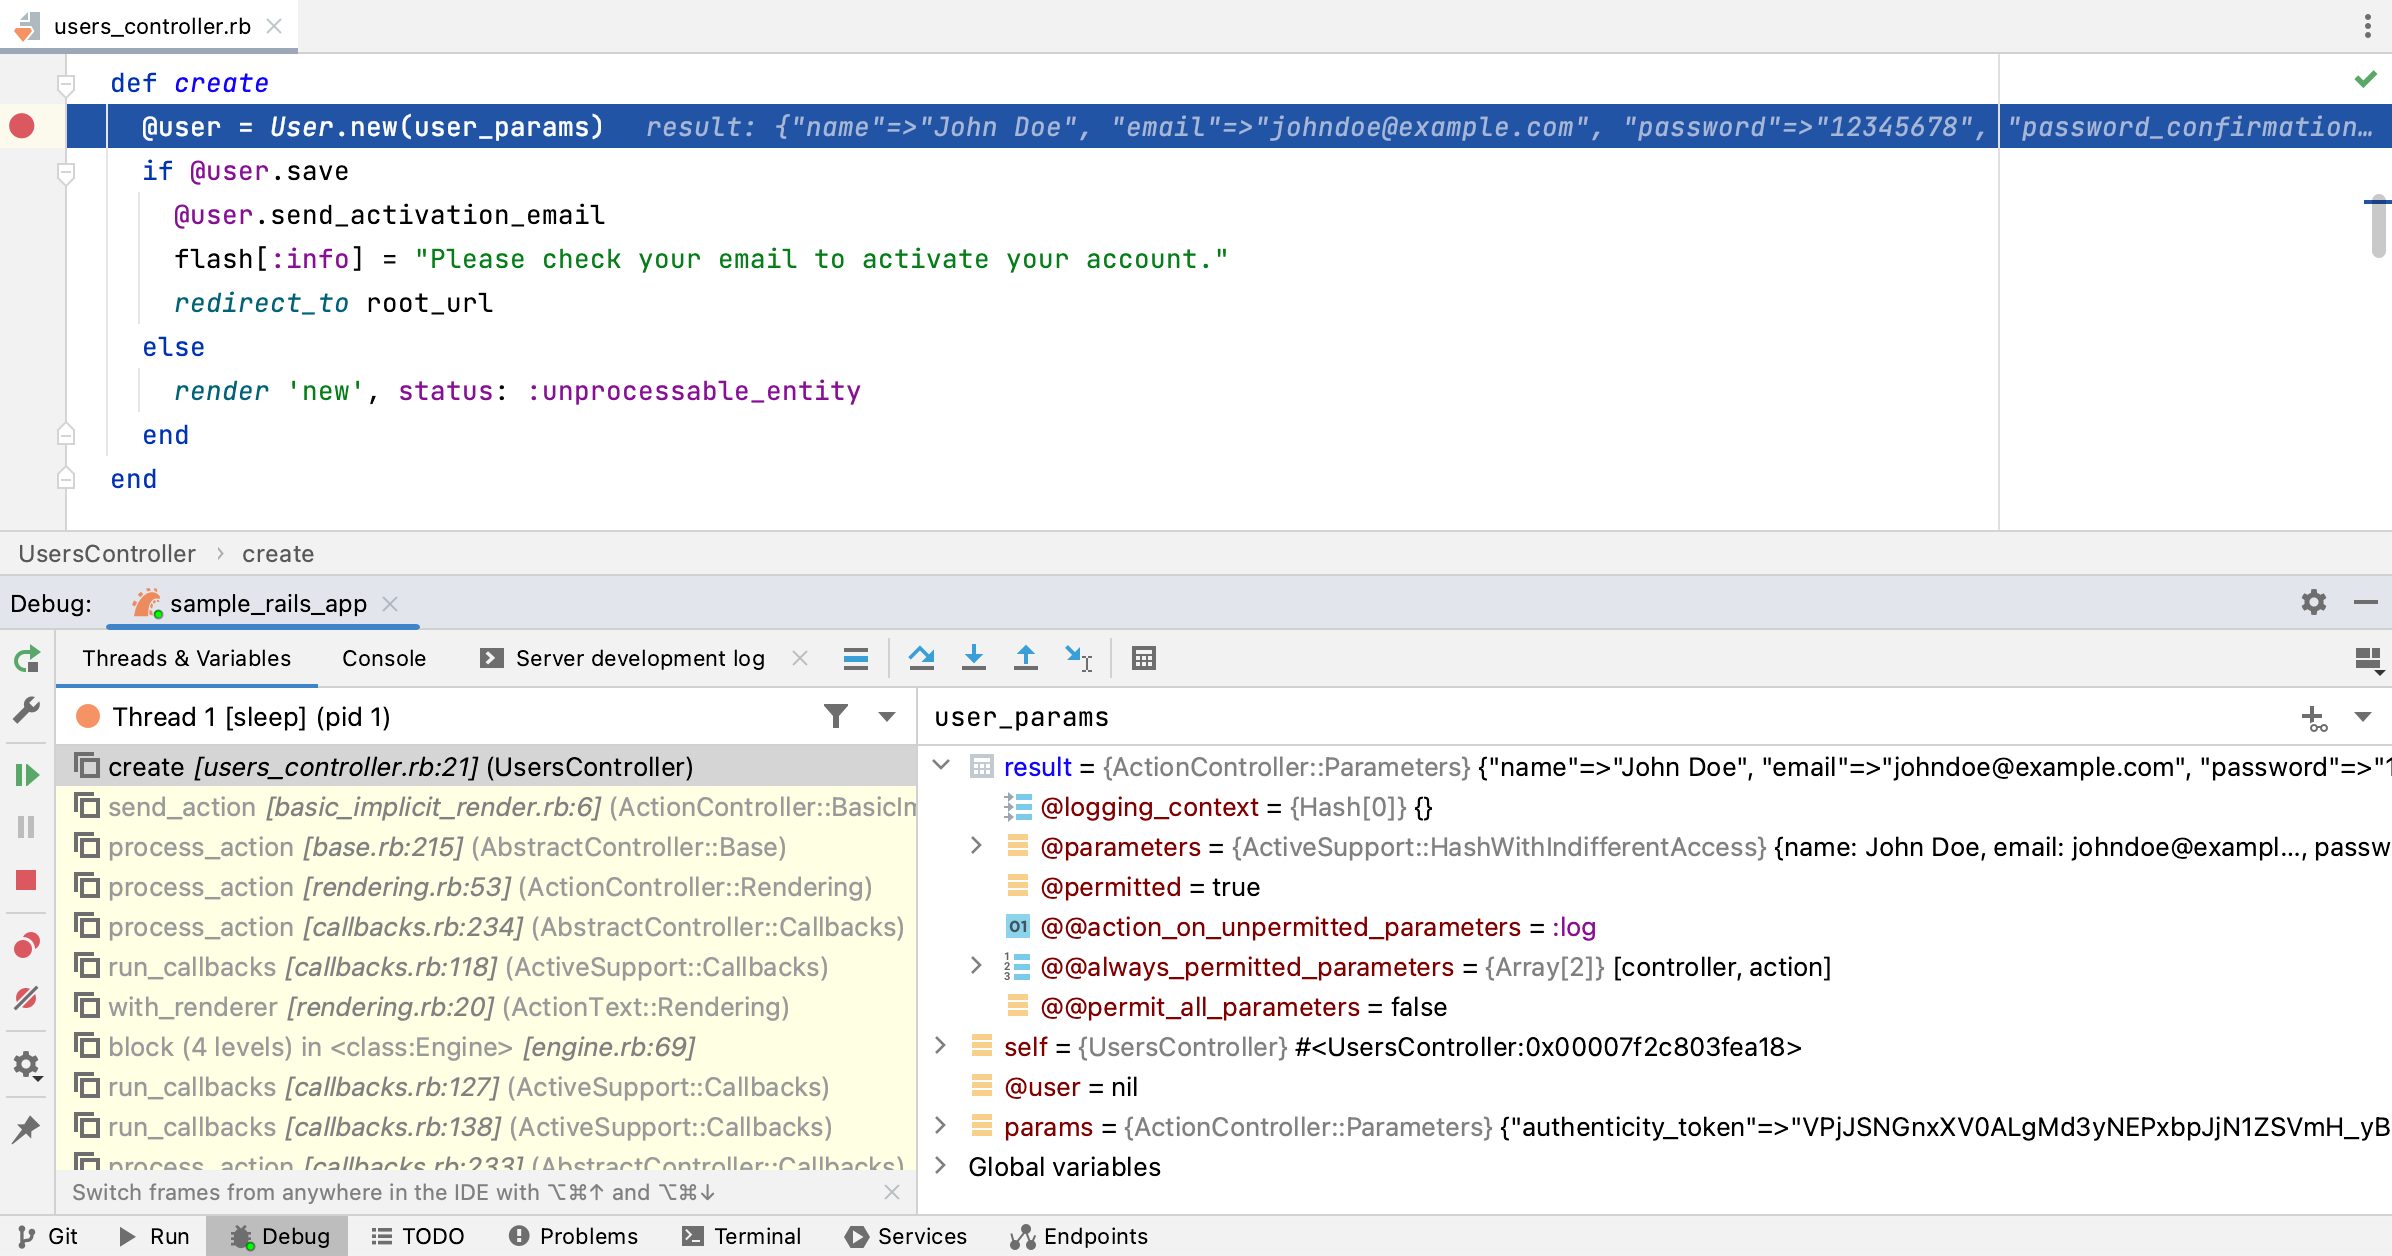Image resolution: width=2392 pixels, height=1256 pixels.
Task: Step out of the current frame
Action: coord(1025,657)
